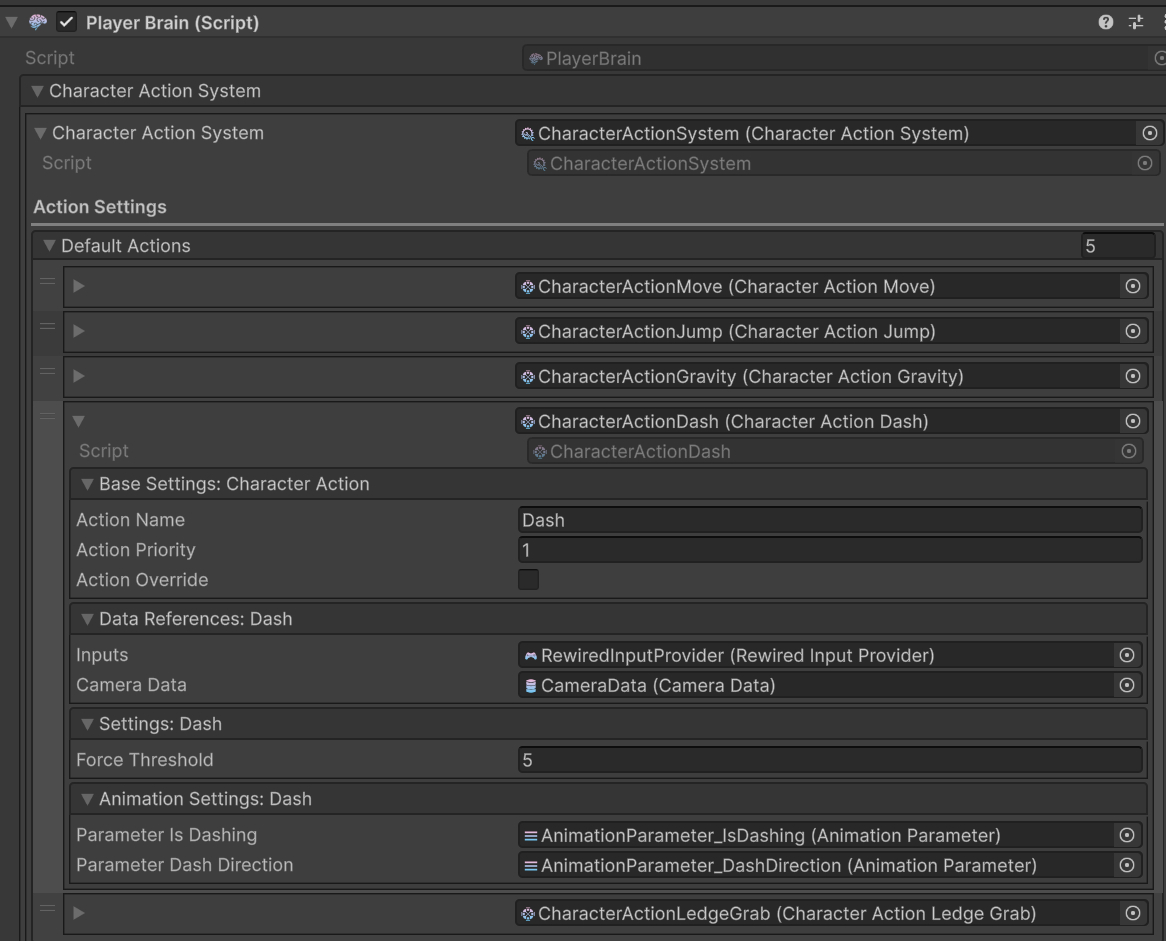The image size is (1166, 941).
Task: Collapse the Settings: Dash section
Action: (88, 724)
